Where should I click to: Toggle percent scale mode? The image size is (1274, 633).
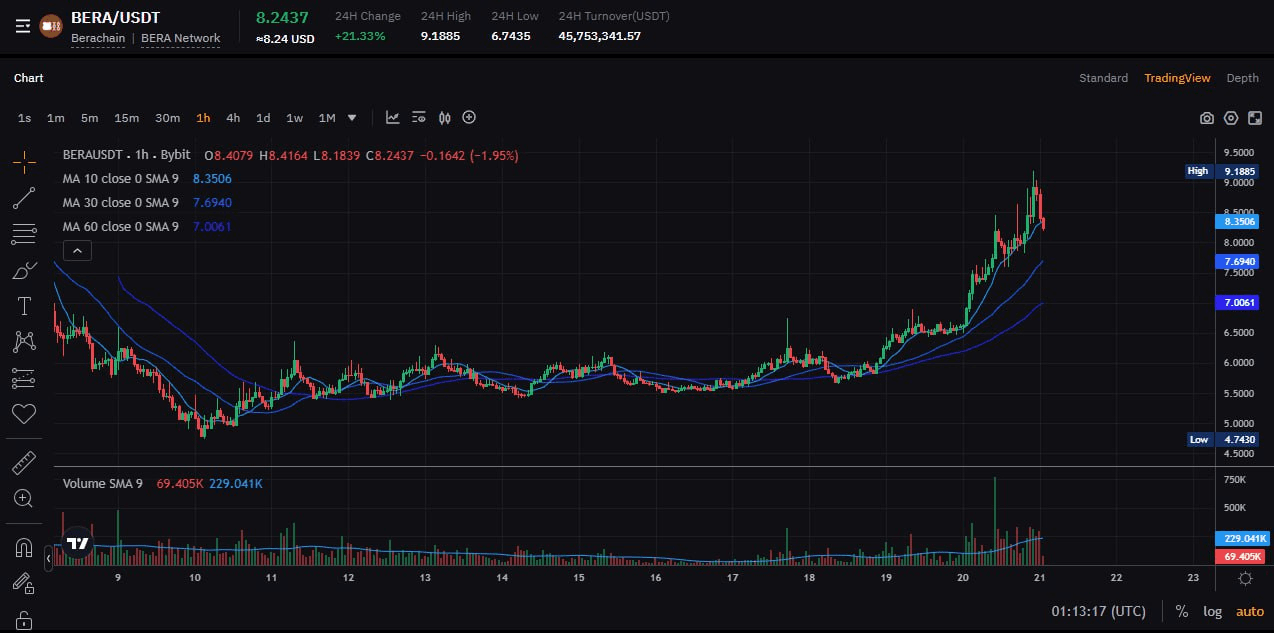click(1181, 611)
